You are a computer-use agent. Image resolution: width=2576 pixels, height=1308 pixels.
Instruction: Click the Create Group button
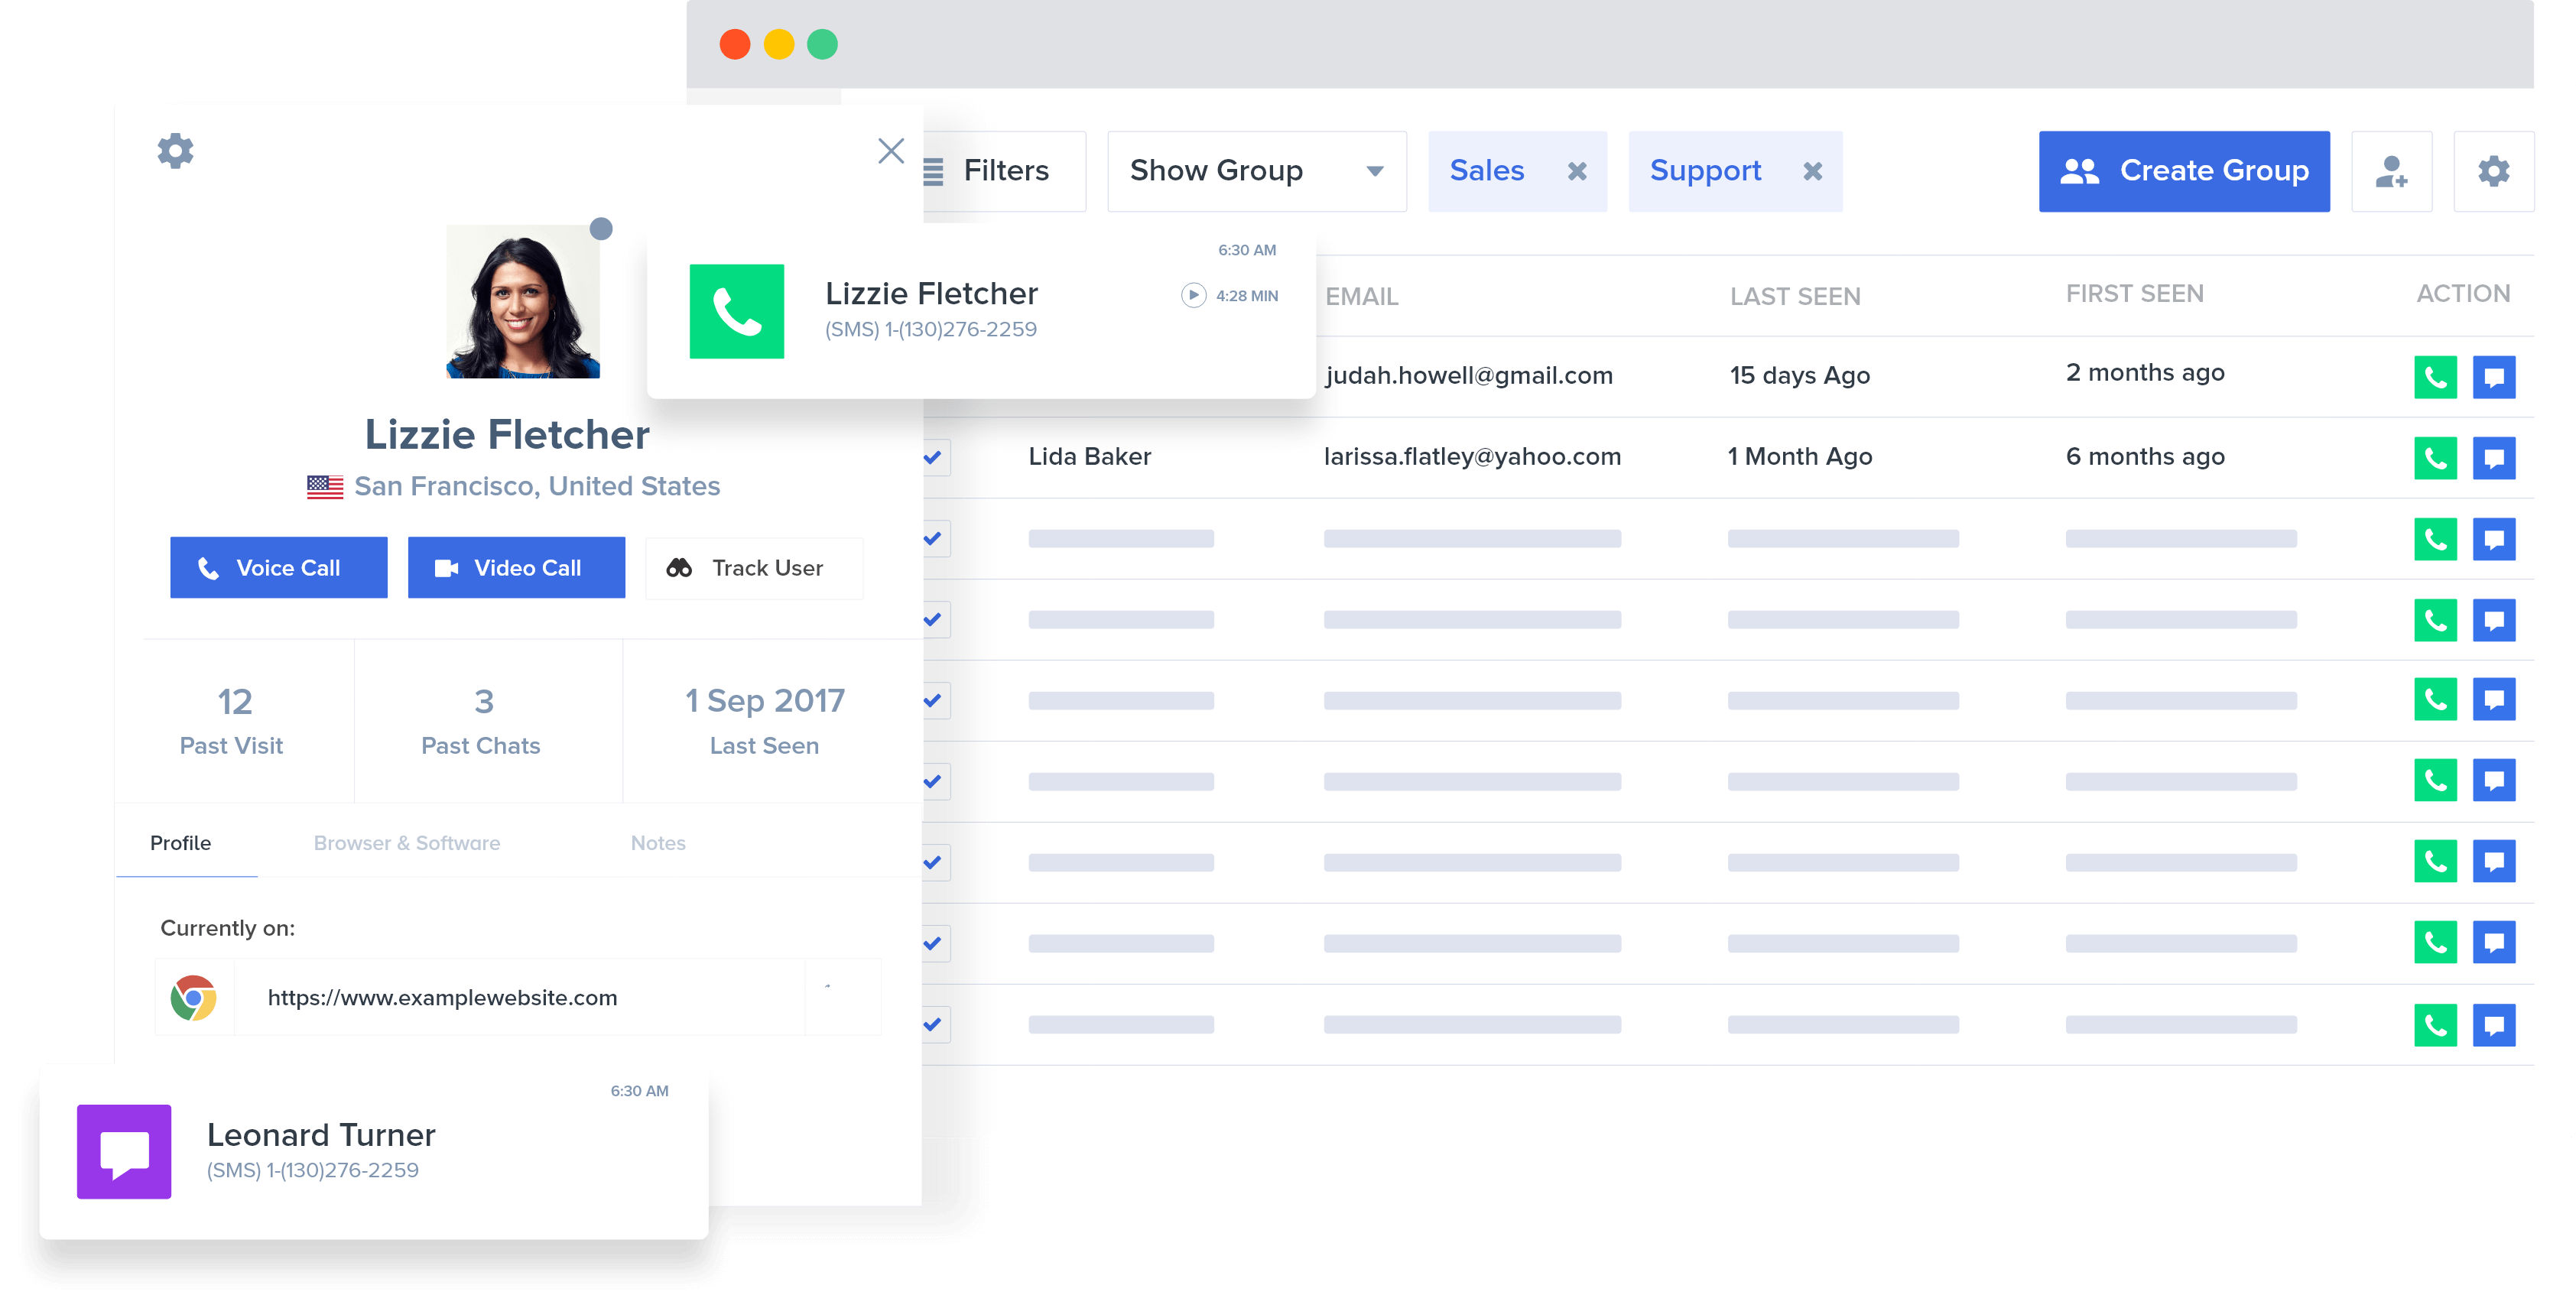(x=2184, y=171)
